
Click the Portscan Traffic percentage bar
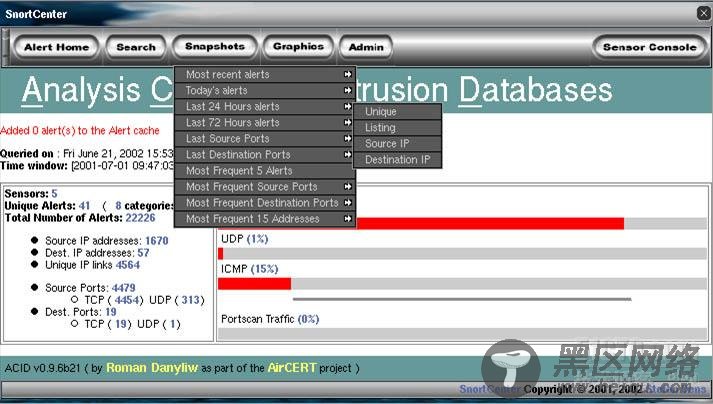(x=462, y=333)
